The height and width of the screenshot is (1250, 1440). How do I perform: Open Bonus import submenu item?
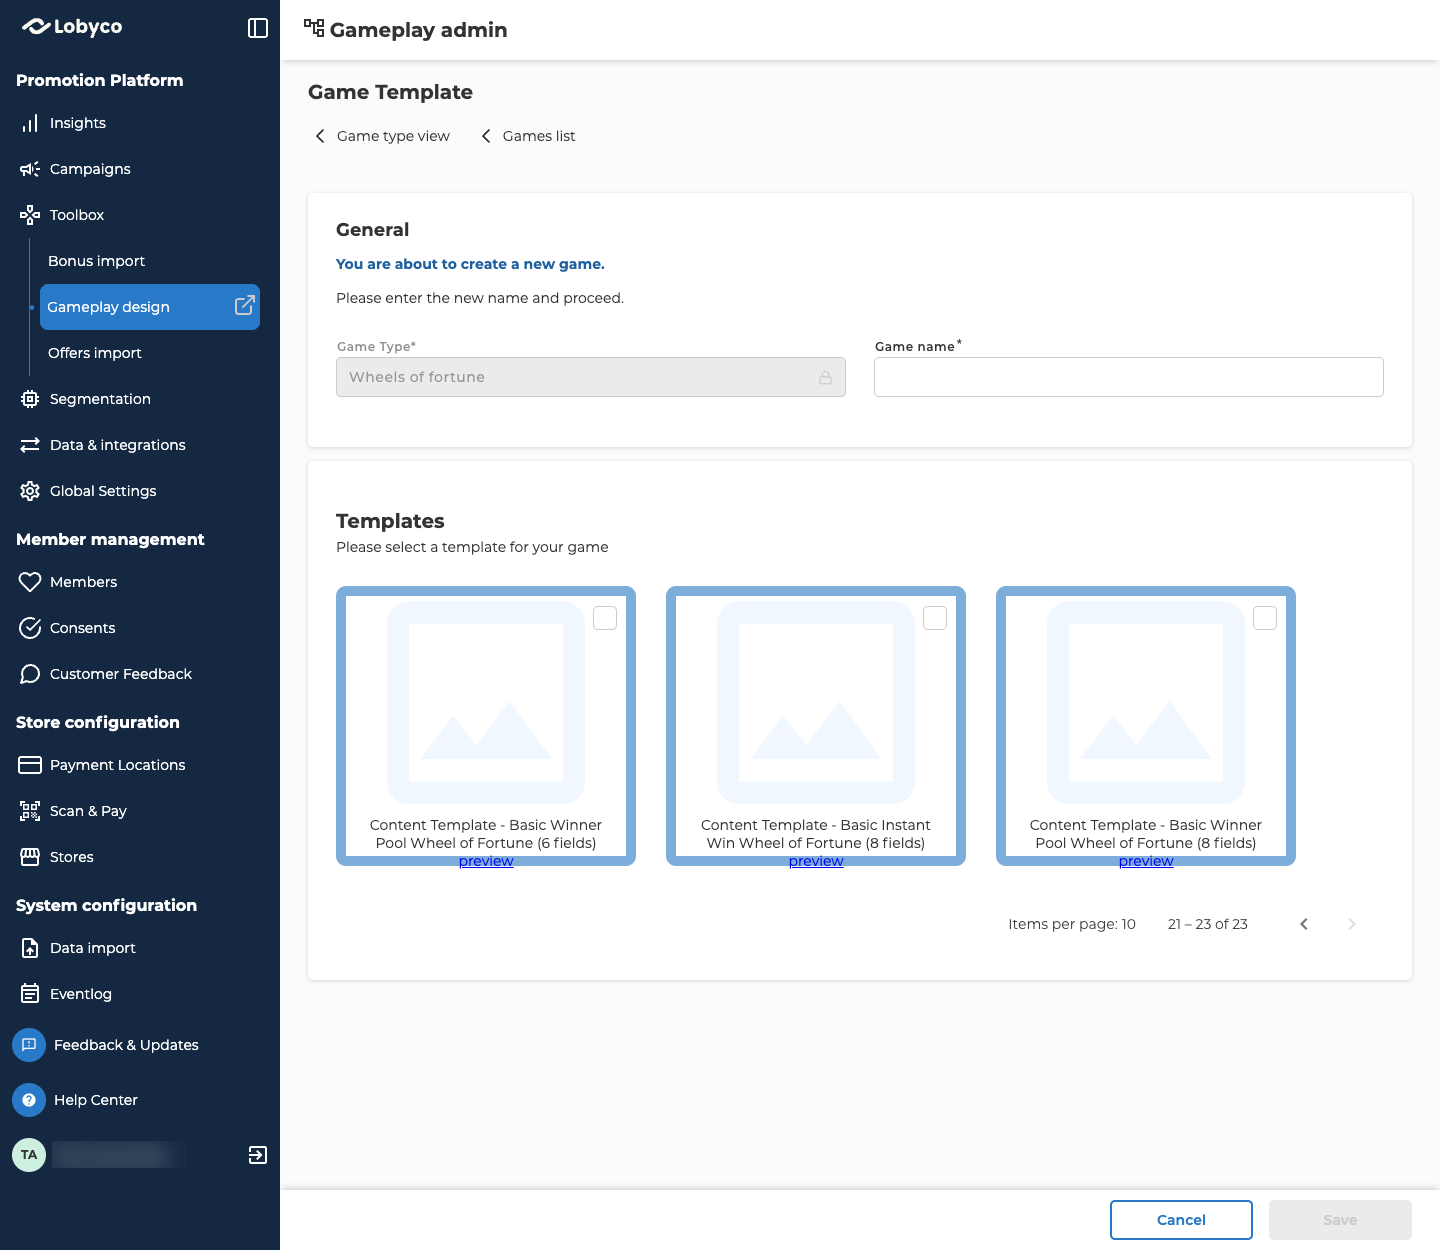point(96,261)
